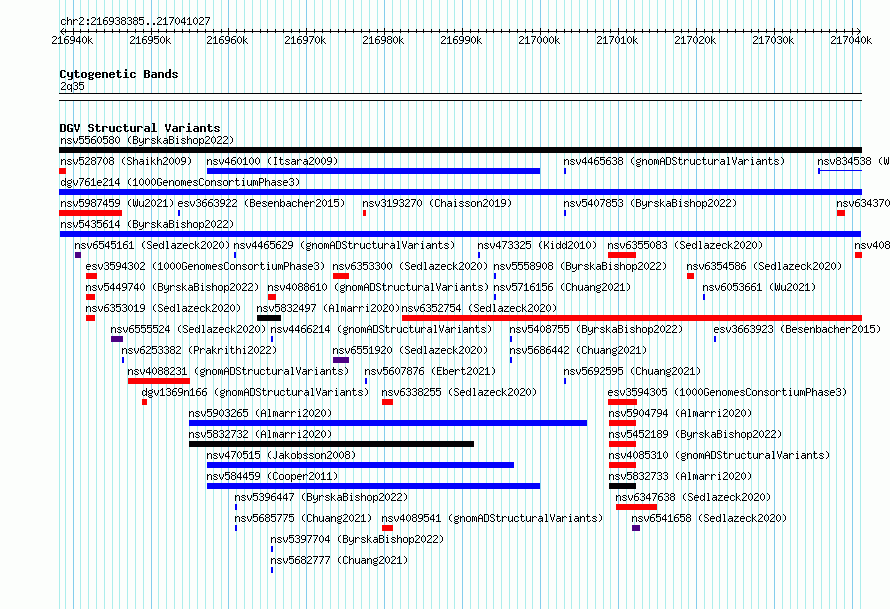Select the purple nsv6551920 variant bar
The image size is (890, 609).
341,360
